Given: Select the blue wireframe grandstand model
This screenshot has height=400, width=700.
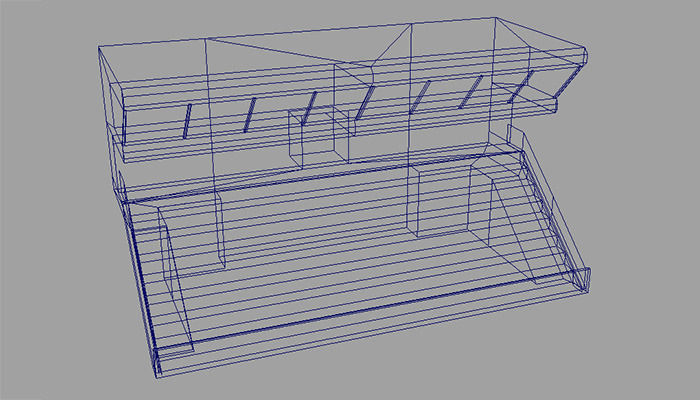Looking at the screenshot, I should pos(344,198).
